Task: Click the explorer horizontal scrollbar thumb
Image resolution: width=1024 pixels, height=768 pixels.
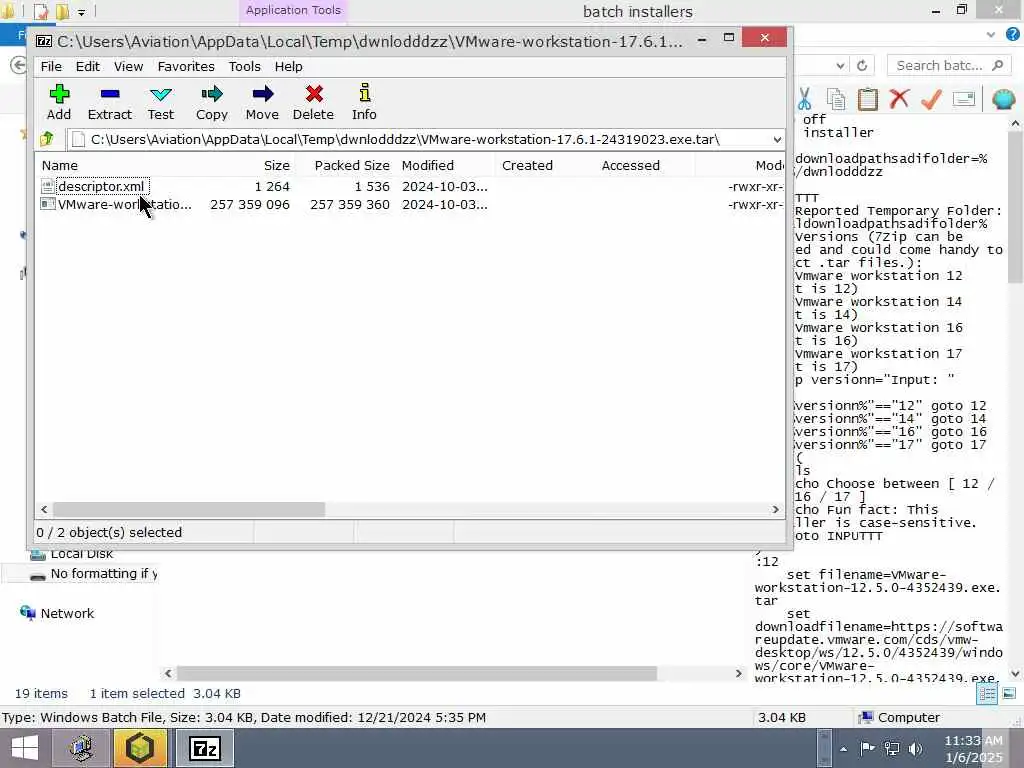Action: [417, 673]
